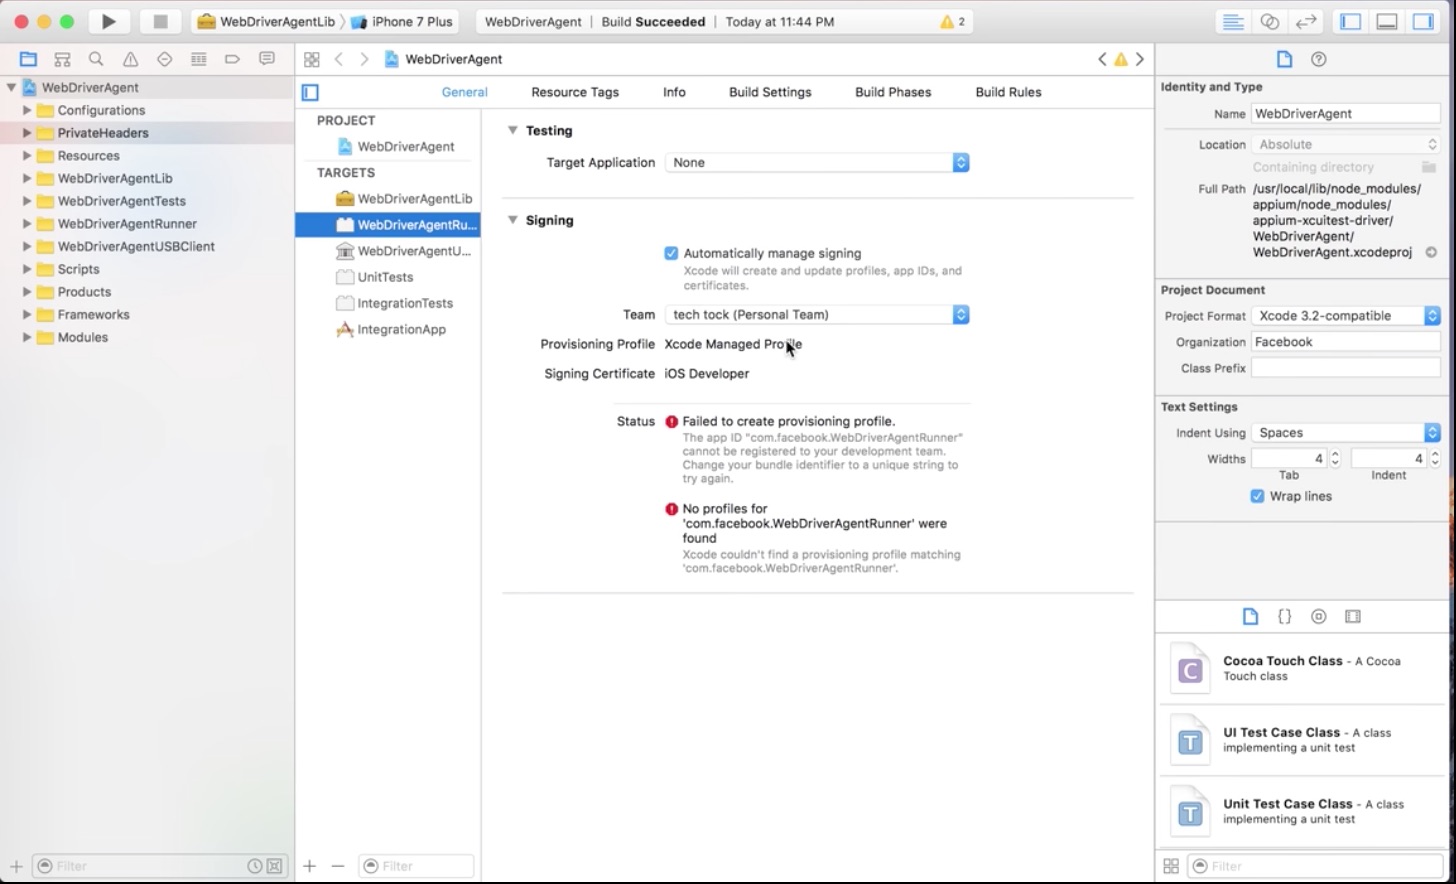Switch to the Version editor

(1305, 21)
